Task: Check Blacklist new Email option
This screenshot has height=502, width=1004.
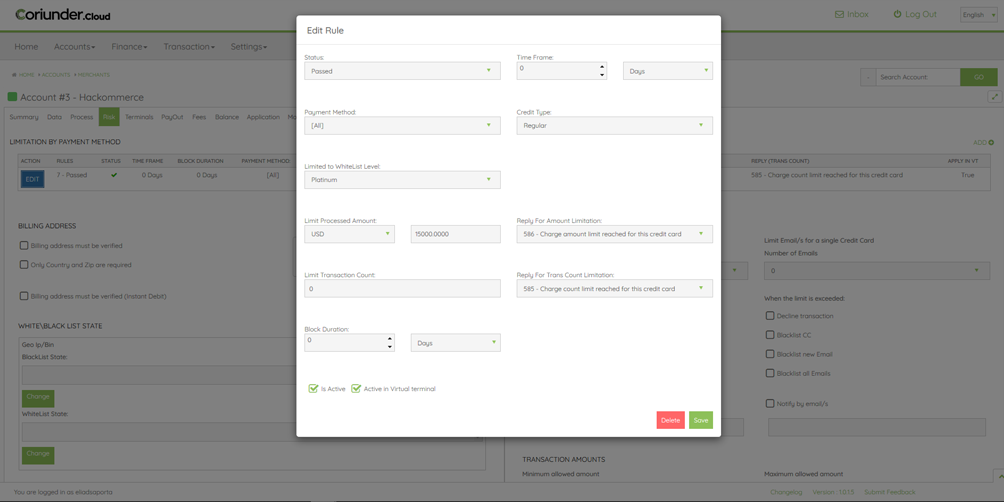Action: click(x=770, y=354)
